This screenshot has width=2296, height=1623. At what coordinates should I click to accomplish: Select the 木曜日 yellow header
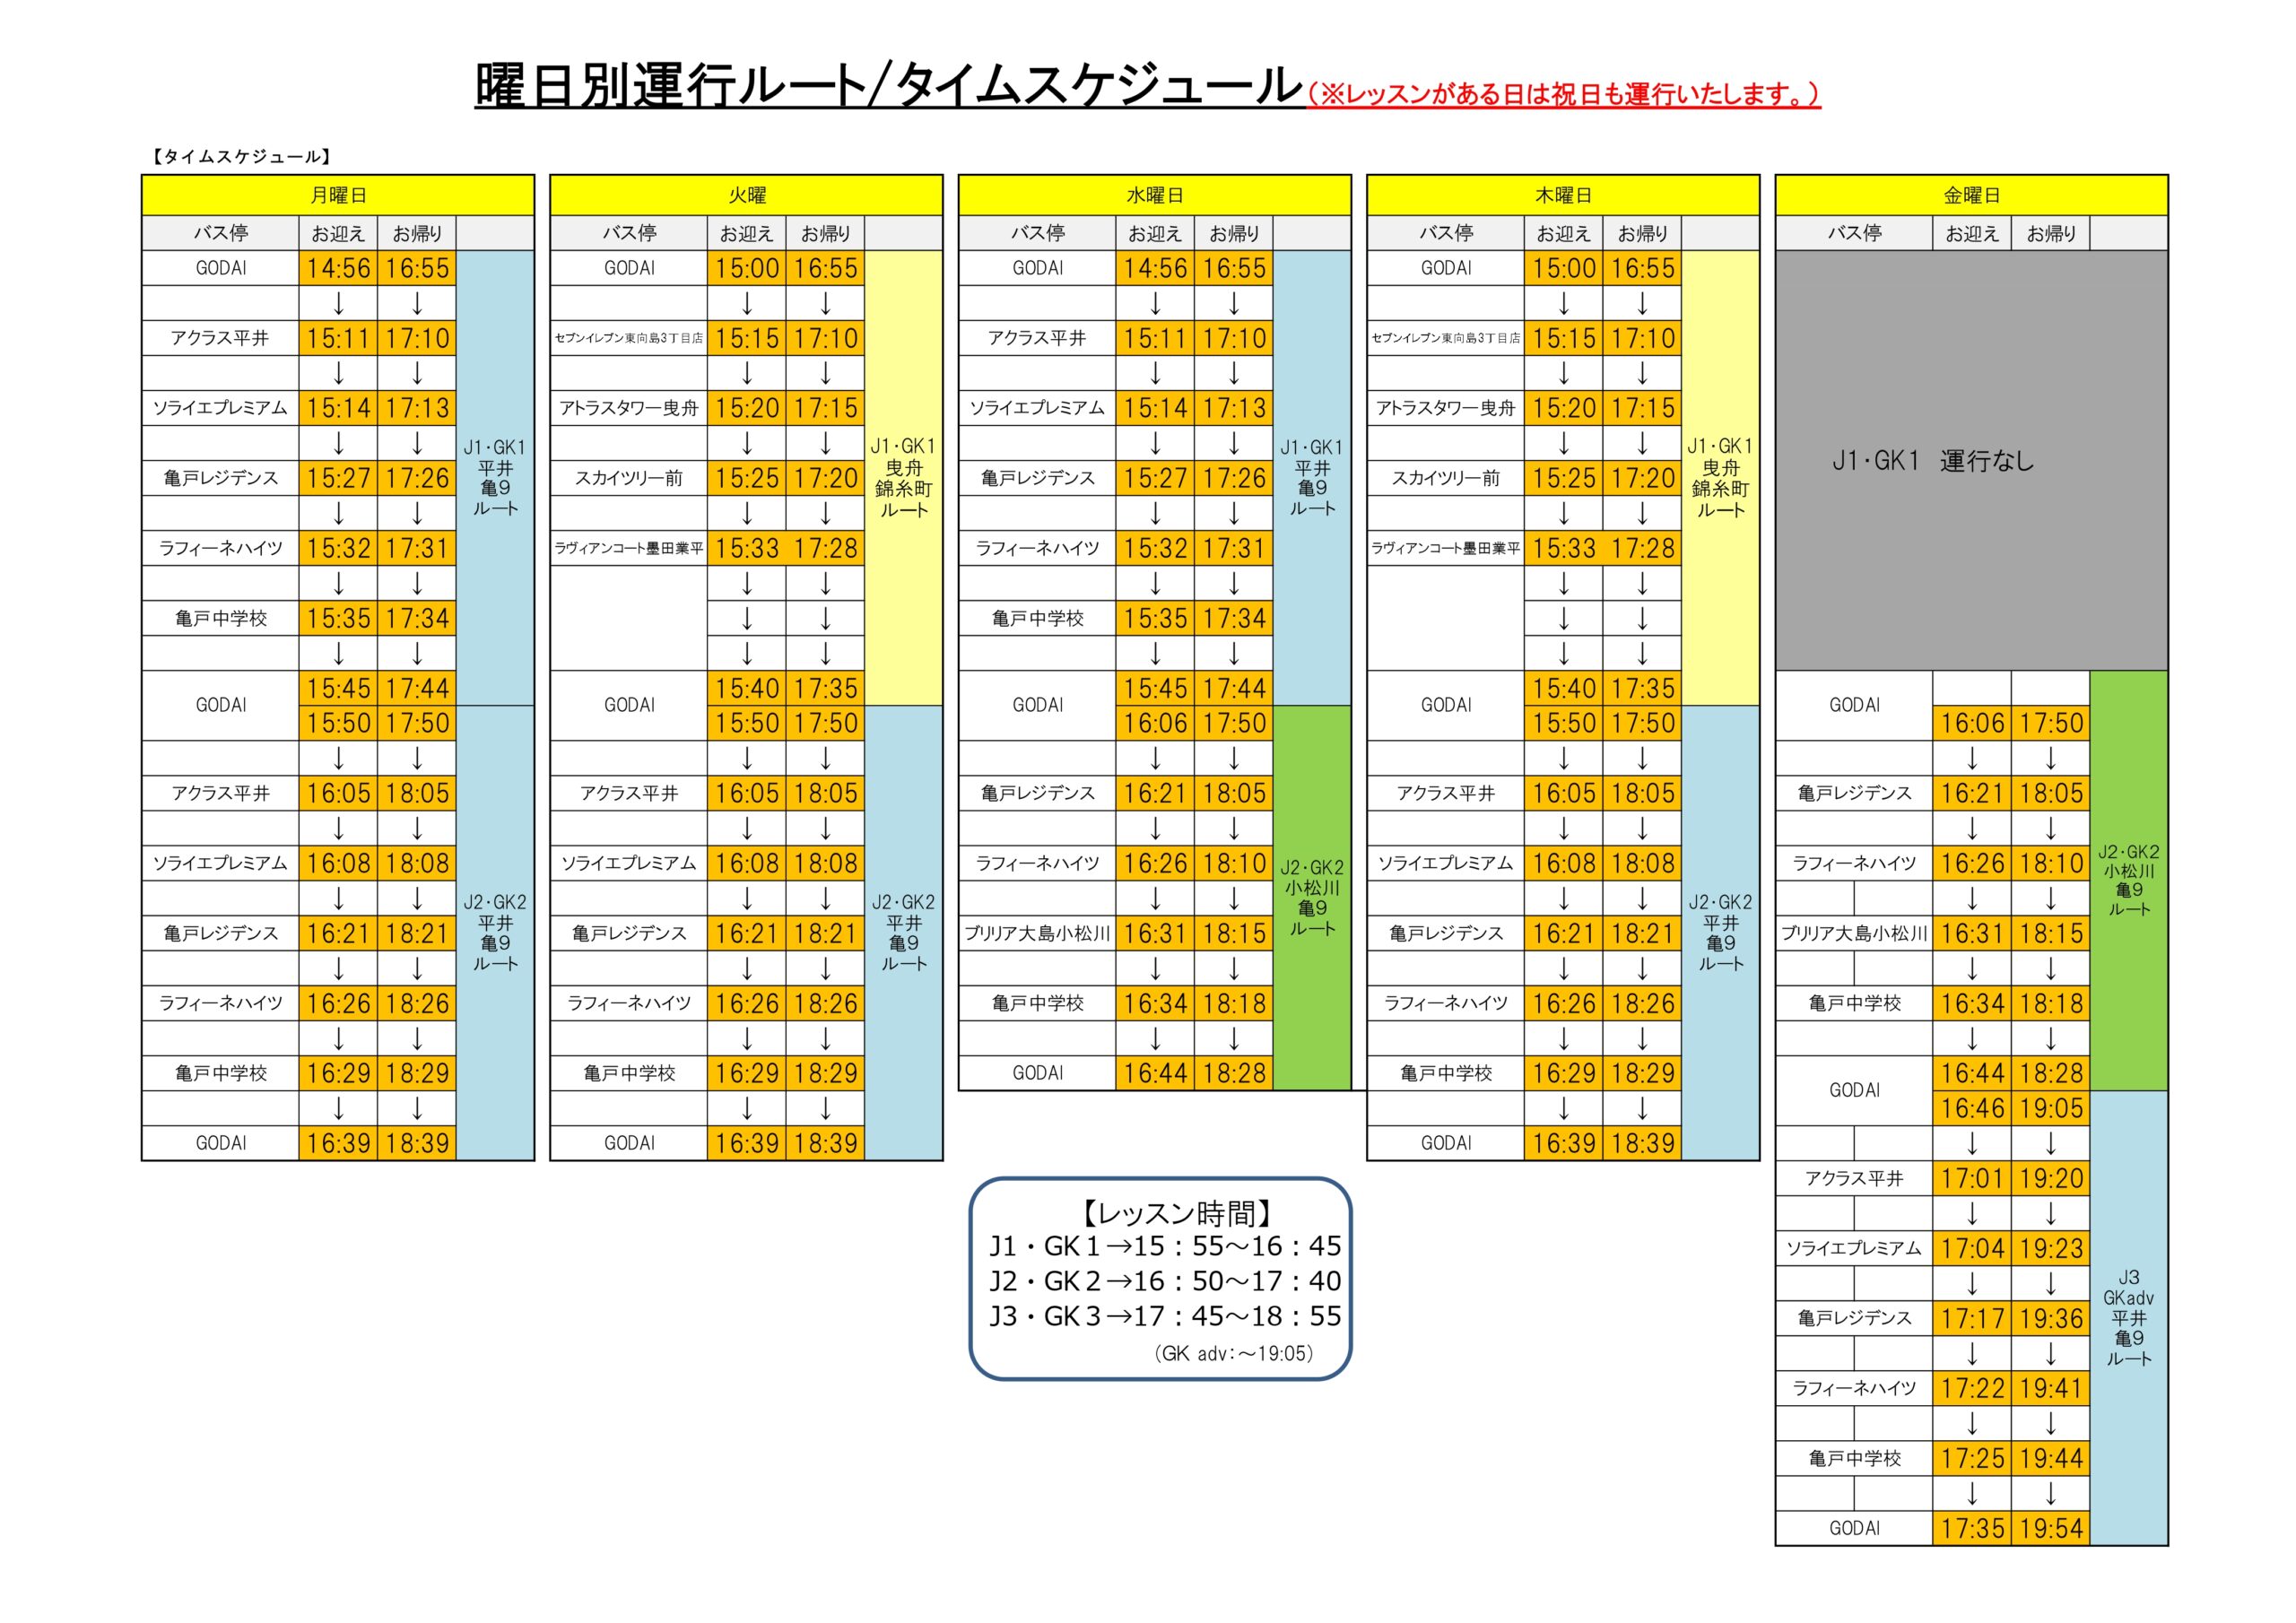(x=1562, y=195)
